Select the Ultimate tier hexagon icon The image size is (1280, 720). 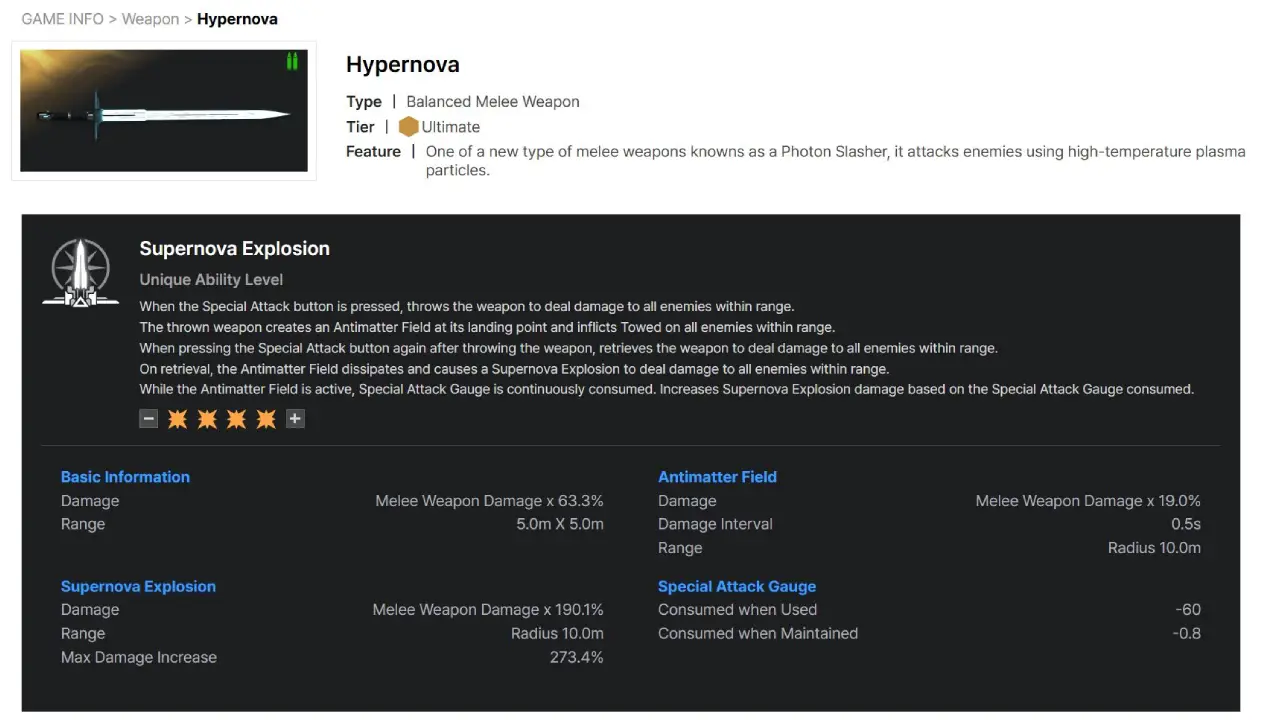click(x=409, y=127)
